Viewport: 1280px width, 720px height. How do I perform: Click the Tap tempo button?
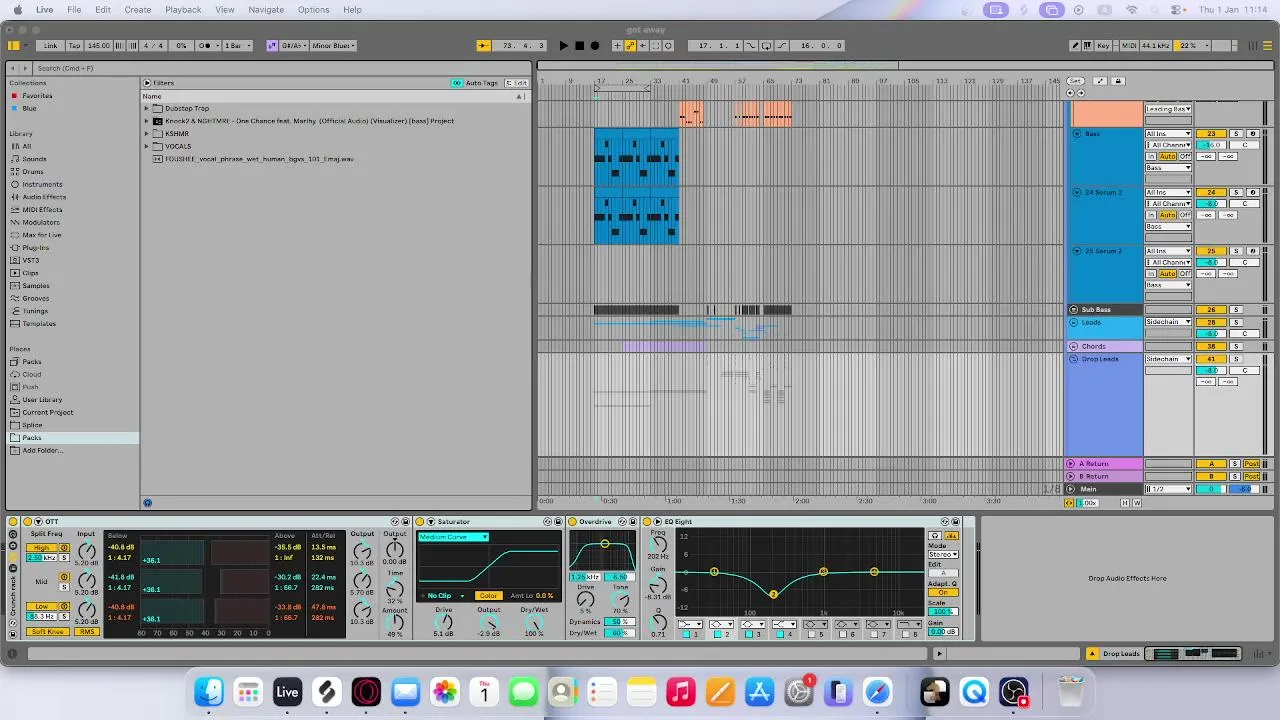tap(73, 45)
